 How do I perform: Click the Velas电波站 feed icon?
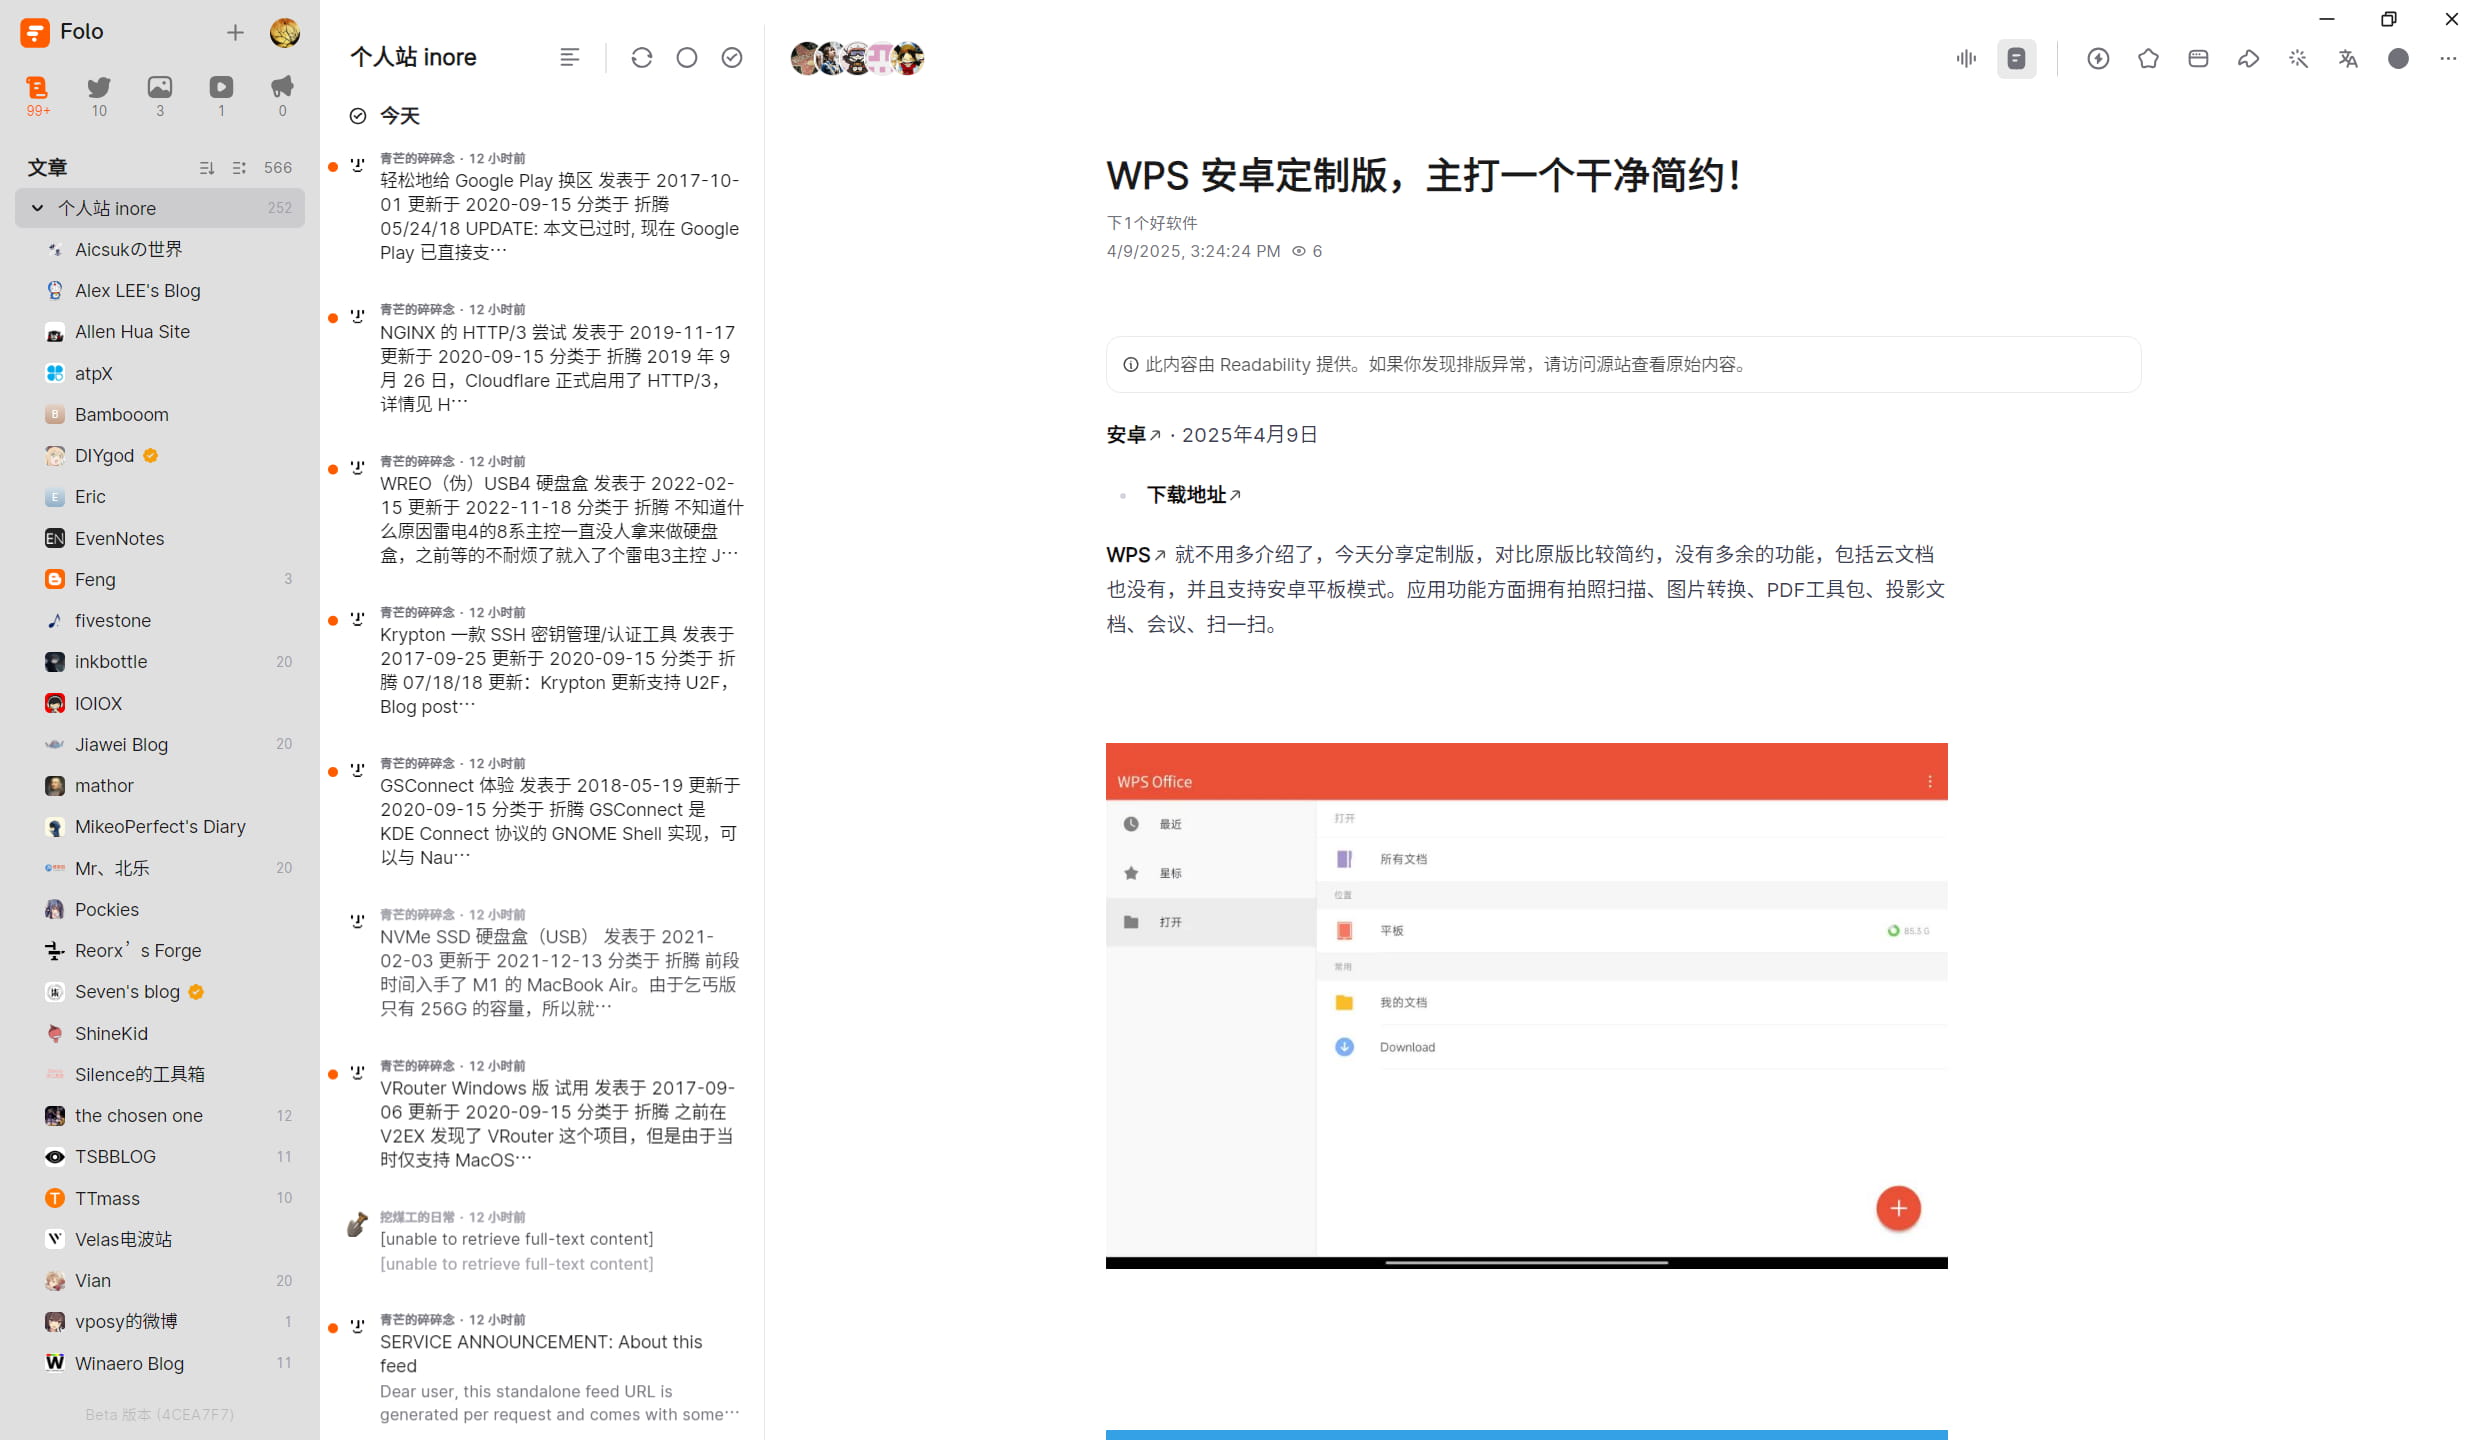click(x=55, y=1239)
